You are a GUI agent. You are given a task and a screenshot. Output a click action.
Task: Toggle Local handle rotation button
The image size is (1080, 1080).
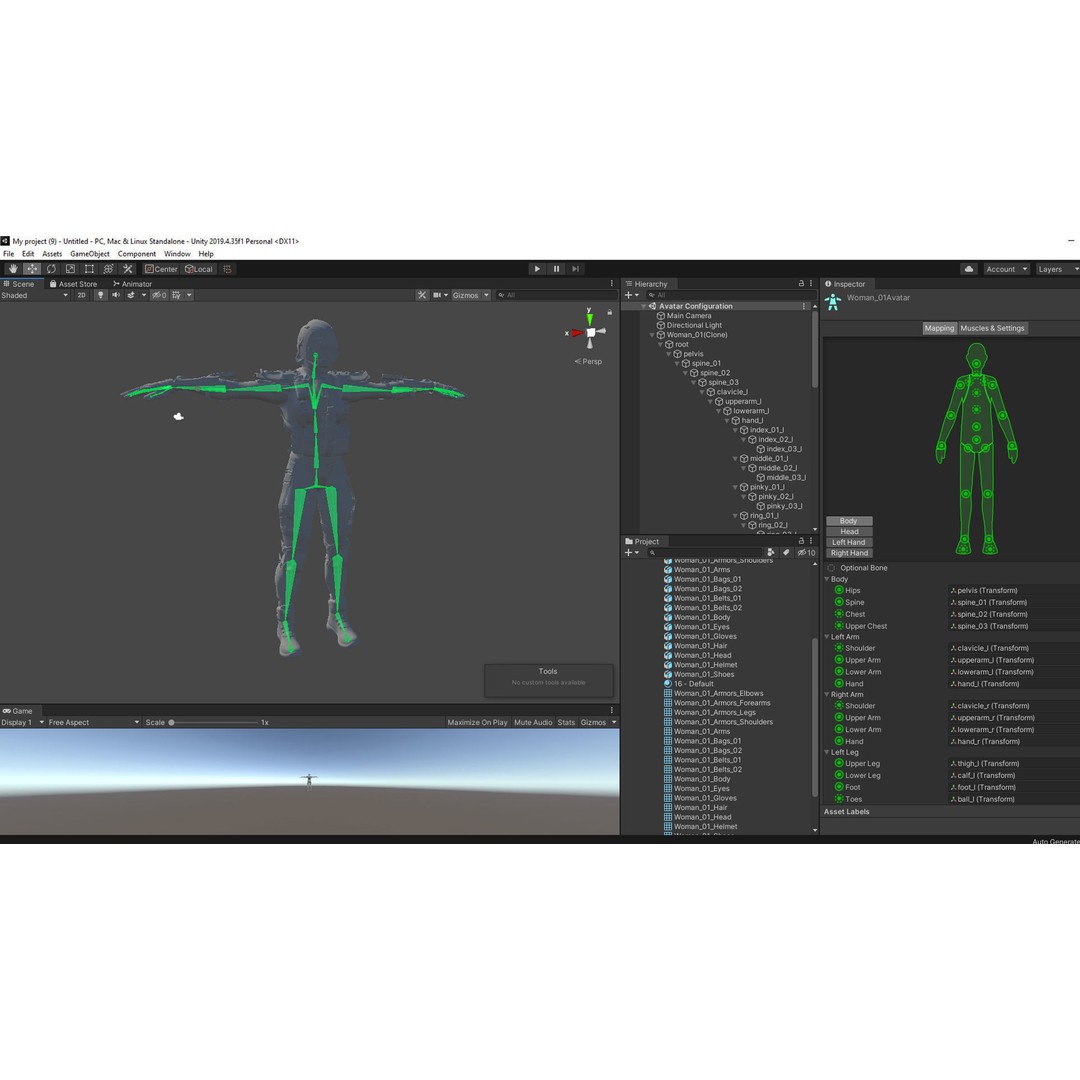tap(199, 269)
